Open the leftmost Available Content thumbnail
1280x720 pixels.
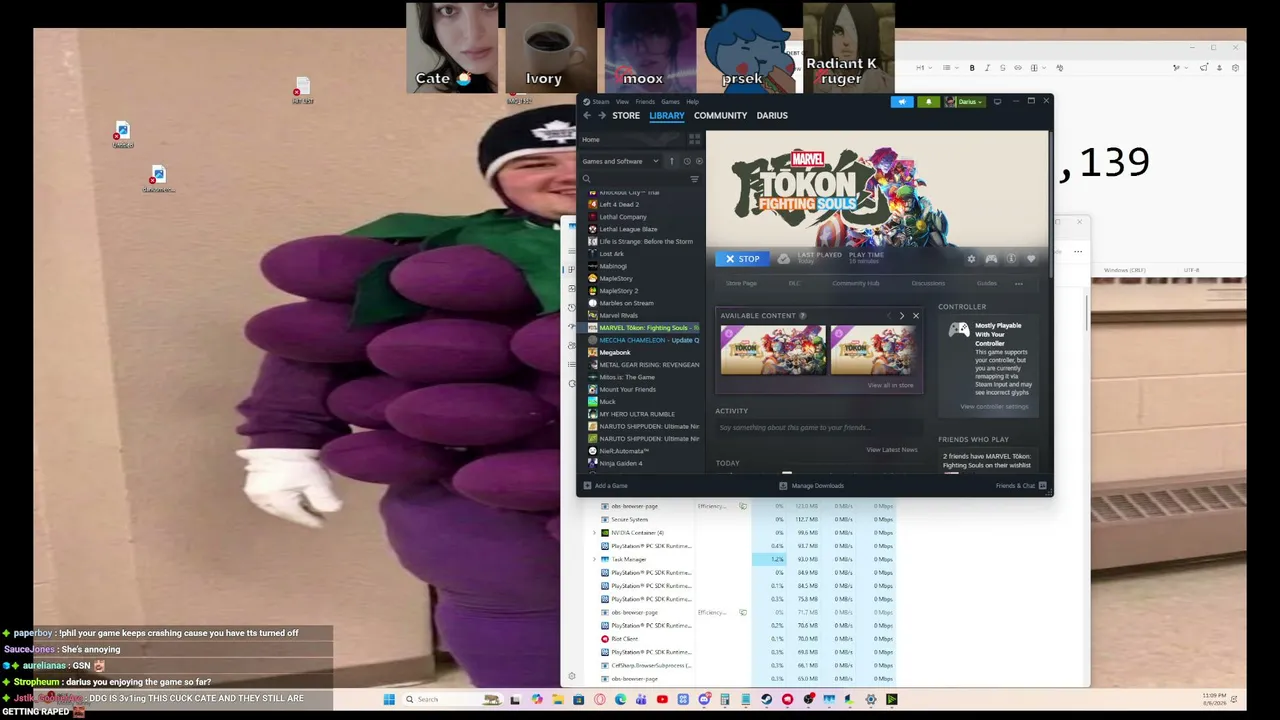pos(773,350)
